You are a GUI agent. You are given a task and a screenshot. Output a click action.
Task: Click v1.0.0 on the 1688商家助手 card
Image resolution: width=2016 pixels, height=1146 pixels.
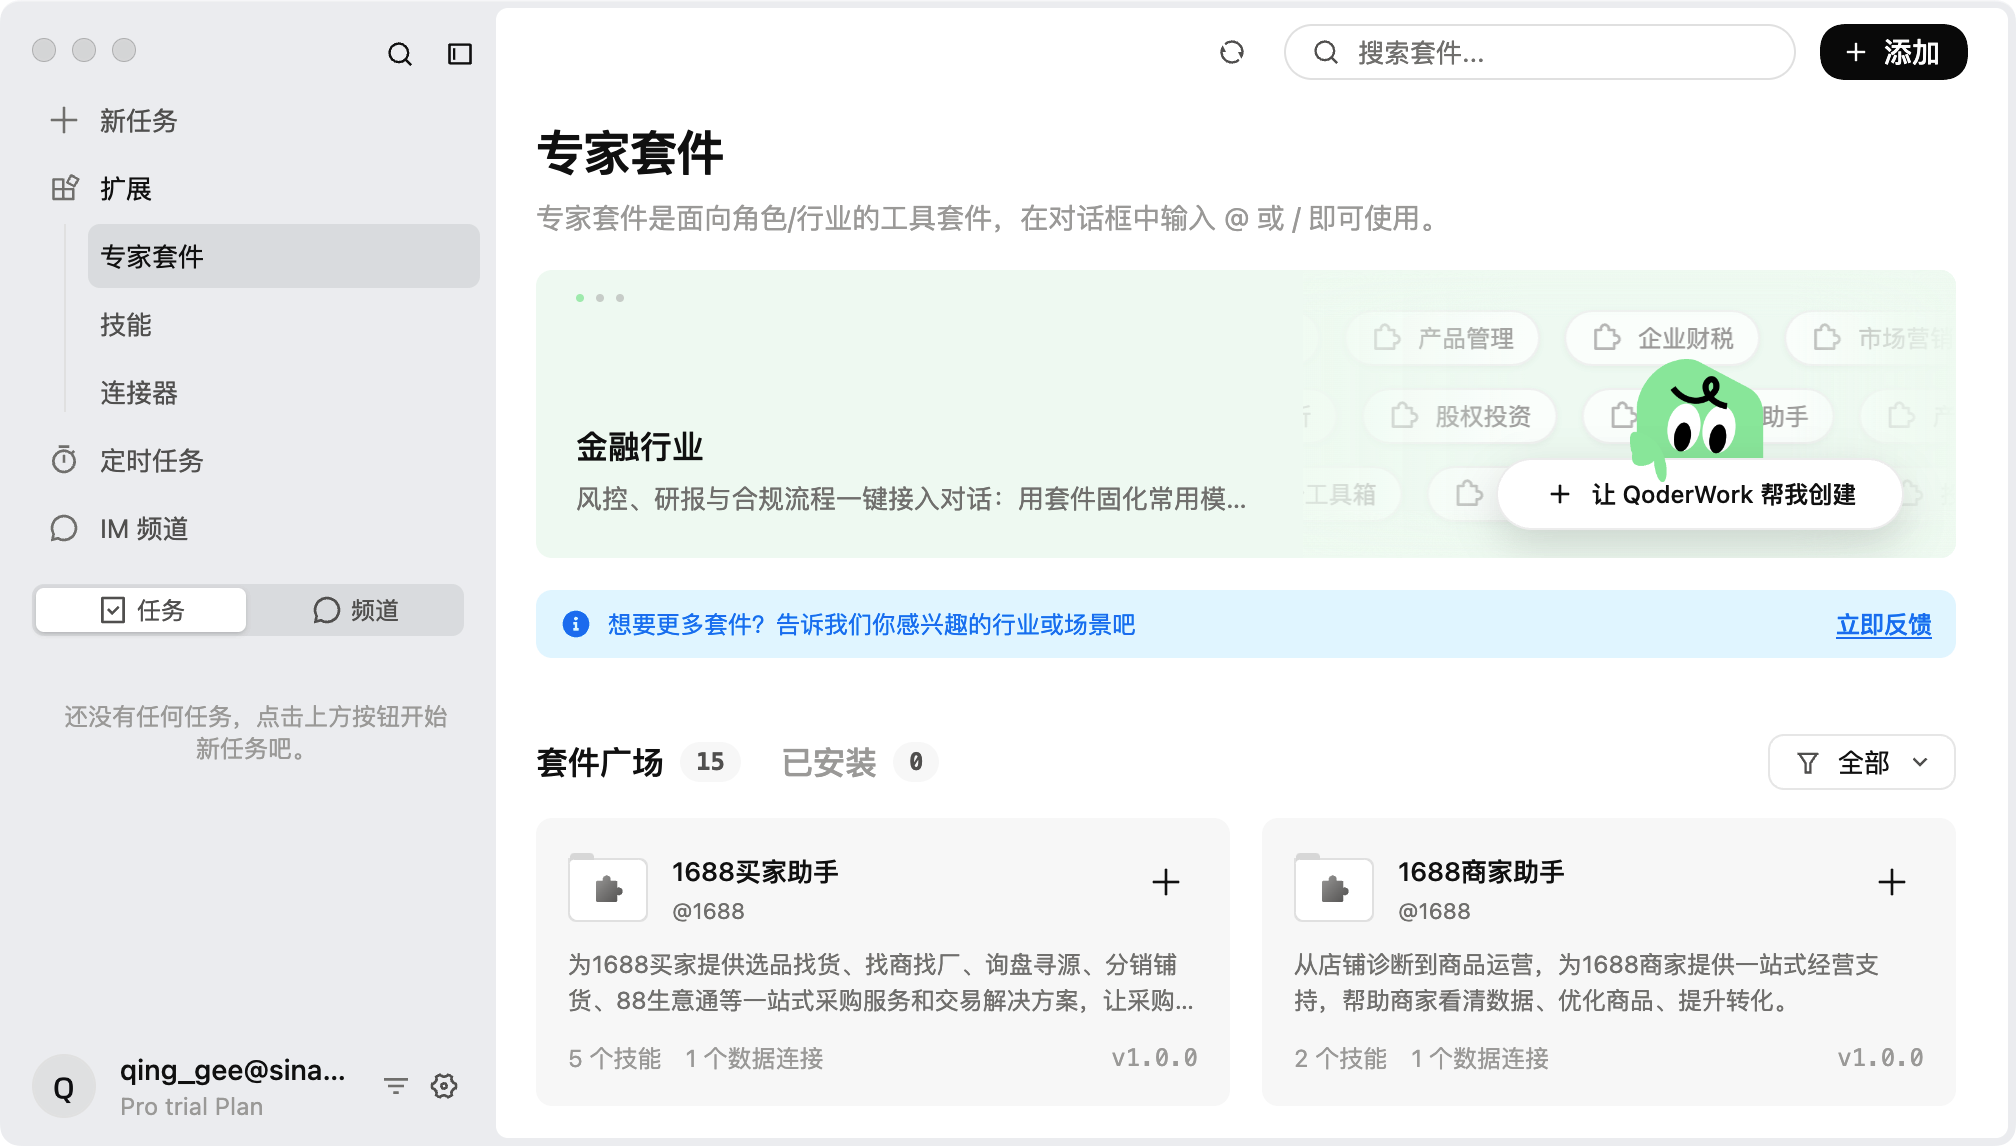point(1881,1058)
